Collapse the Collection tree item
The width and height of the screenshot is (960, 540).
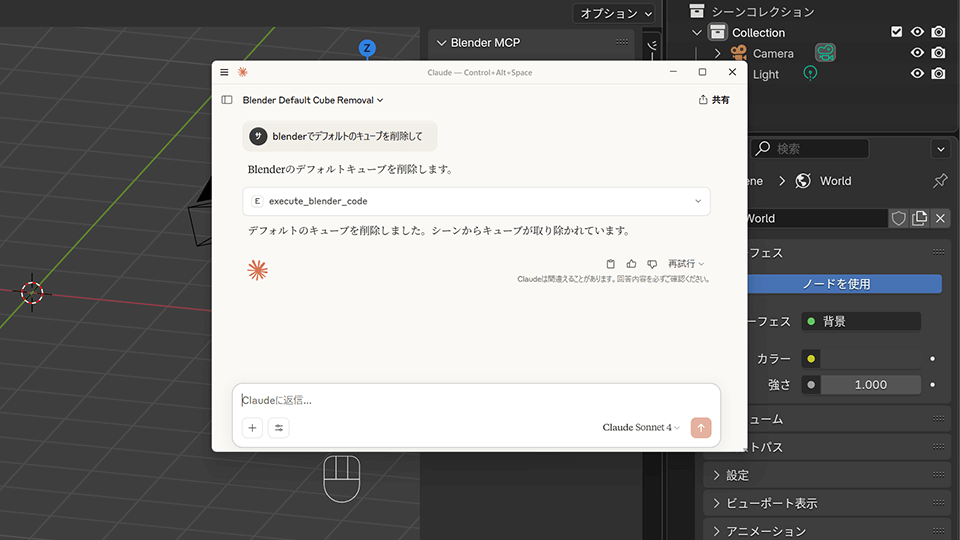pyautogui.click(x=697, y=32)
